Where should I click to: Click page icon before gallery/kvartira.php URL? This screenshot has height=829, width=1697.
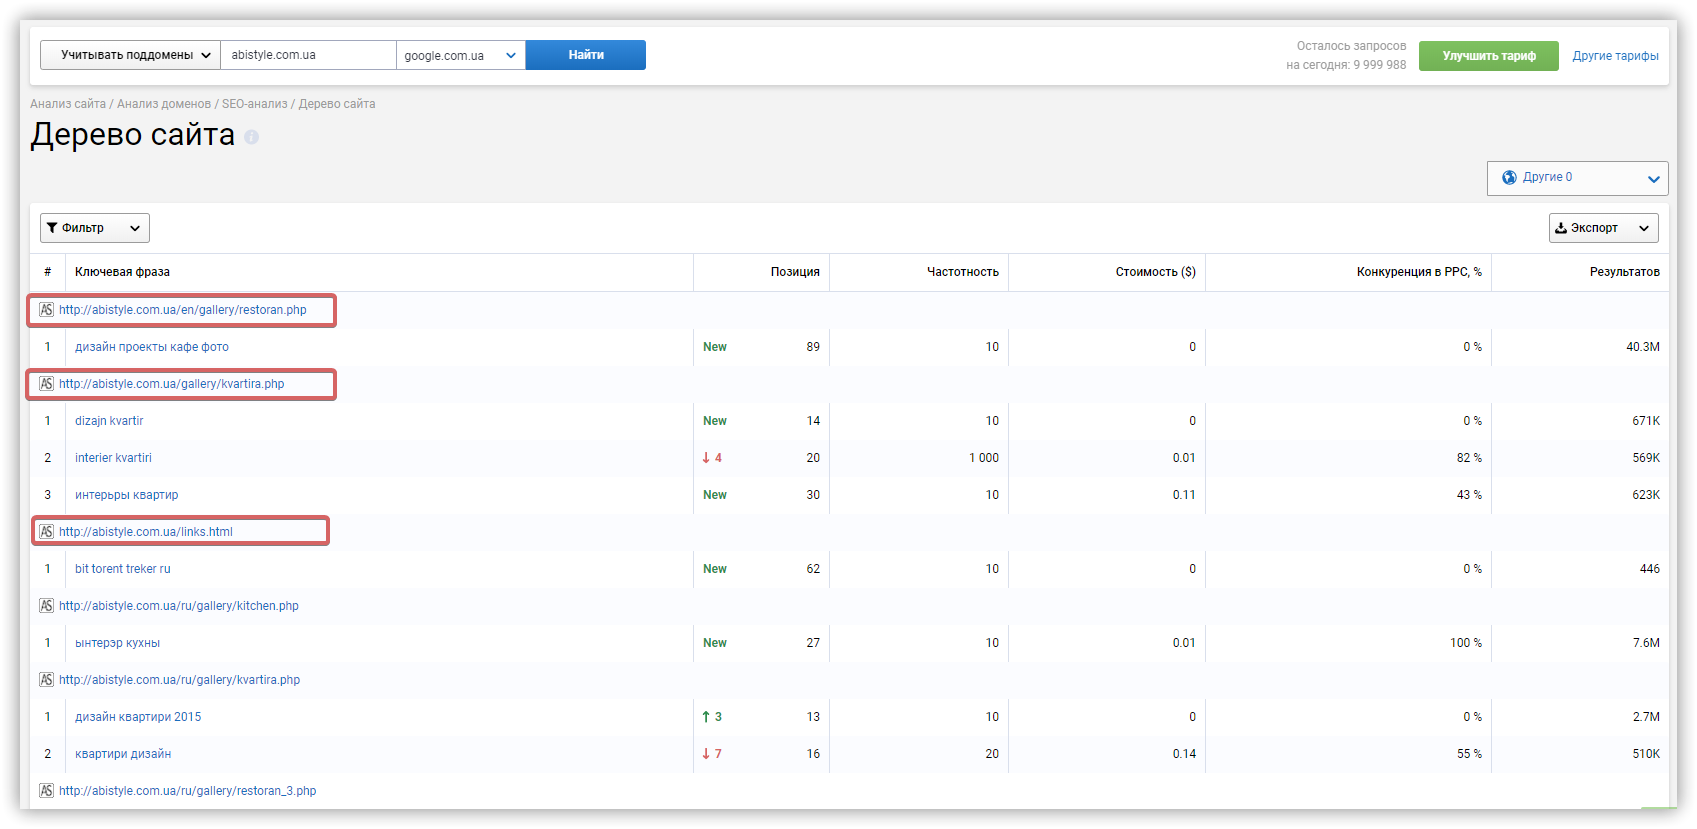click(x=46, y=384)
